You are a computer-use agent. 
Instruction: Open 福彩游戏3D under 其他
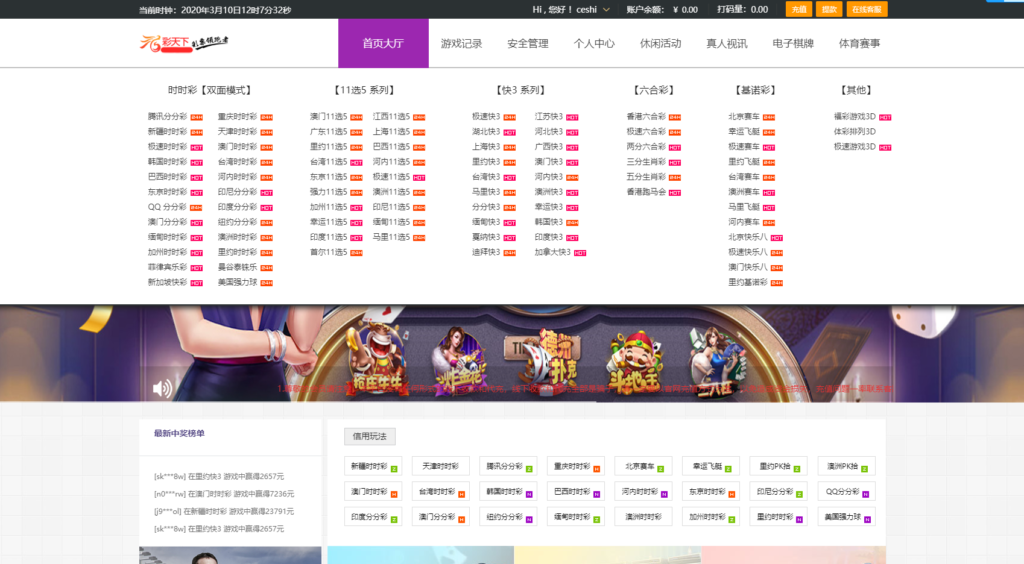(854, 116)
